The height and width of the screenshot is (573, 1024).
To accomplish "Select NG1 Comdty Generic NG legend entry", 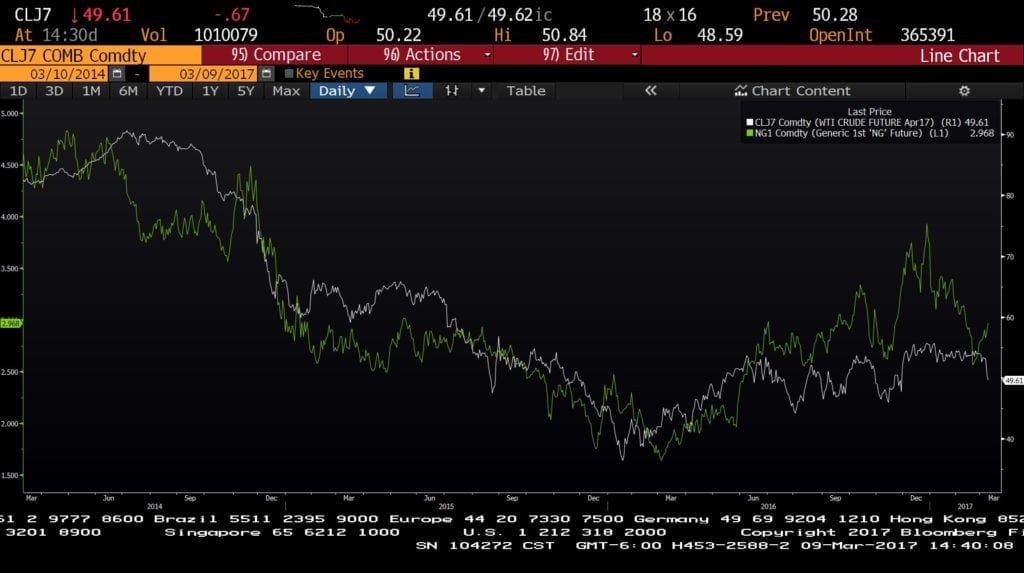I will [870, 133].
